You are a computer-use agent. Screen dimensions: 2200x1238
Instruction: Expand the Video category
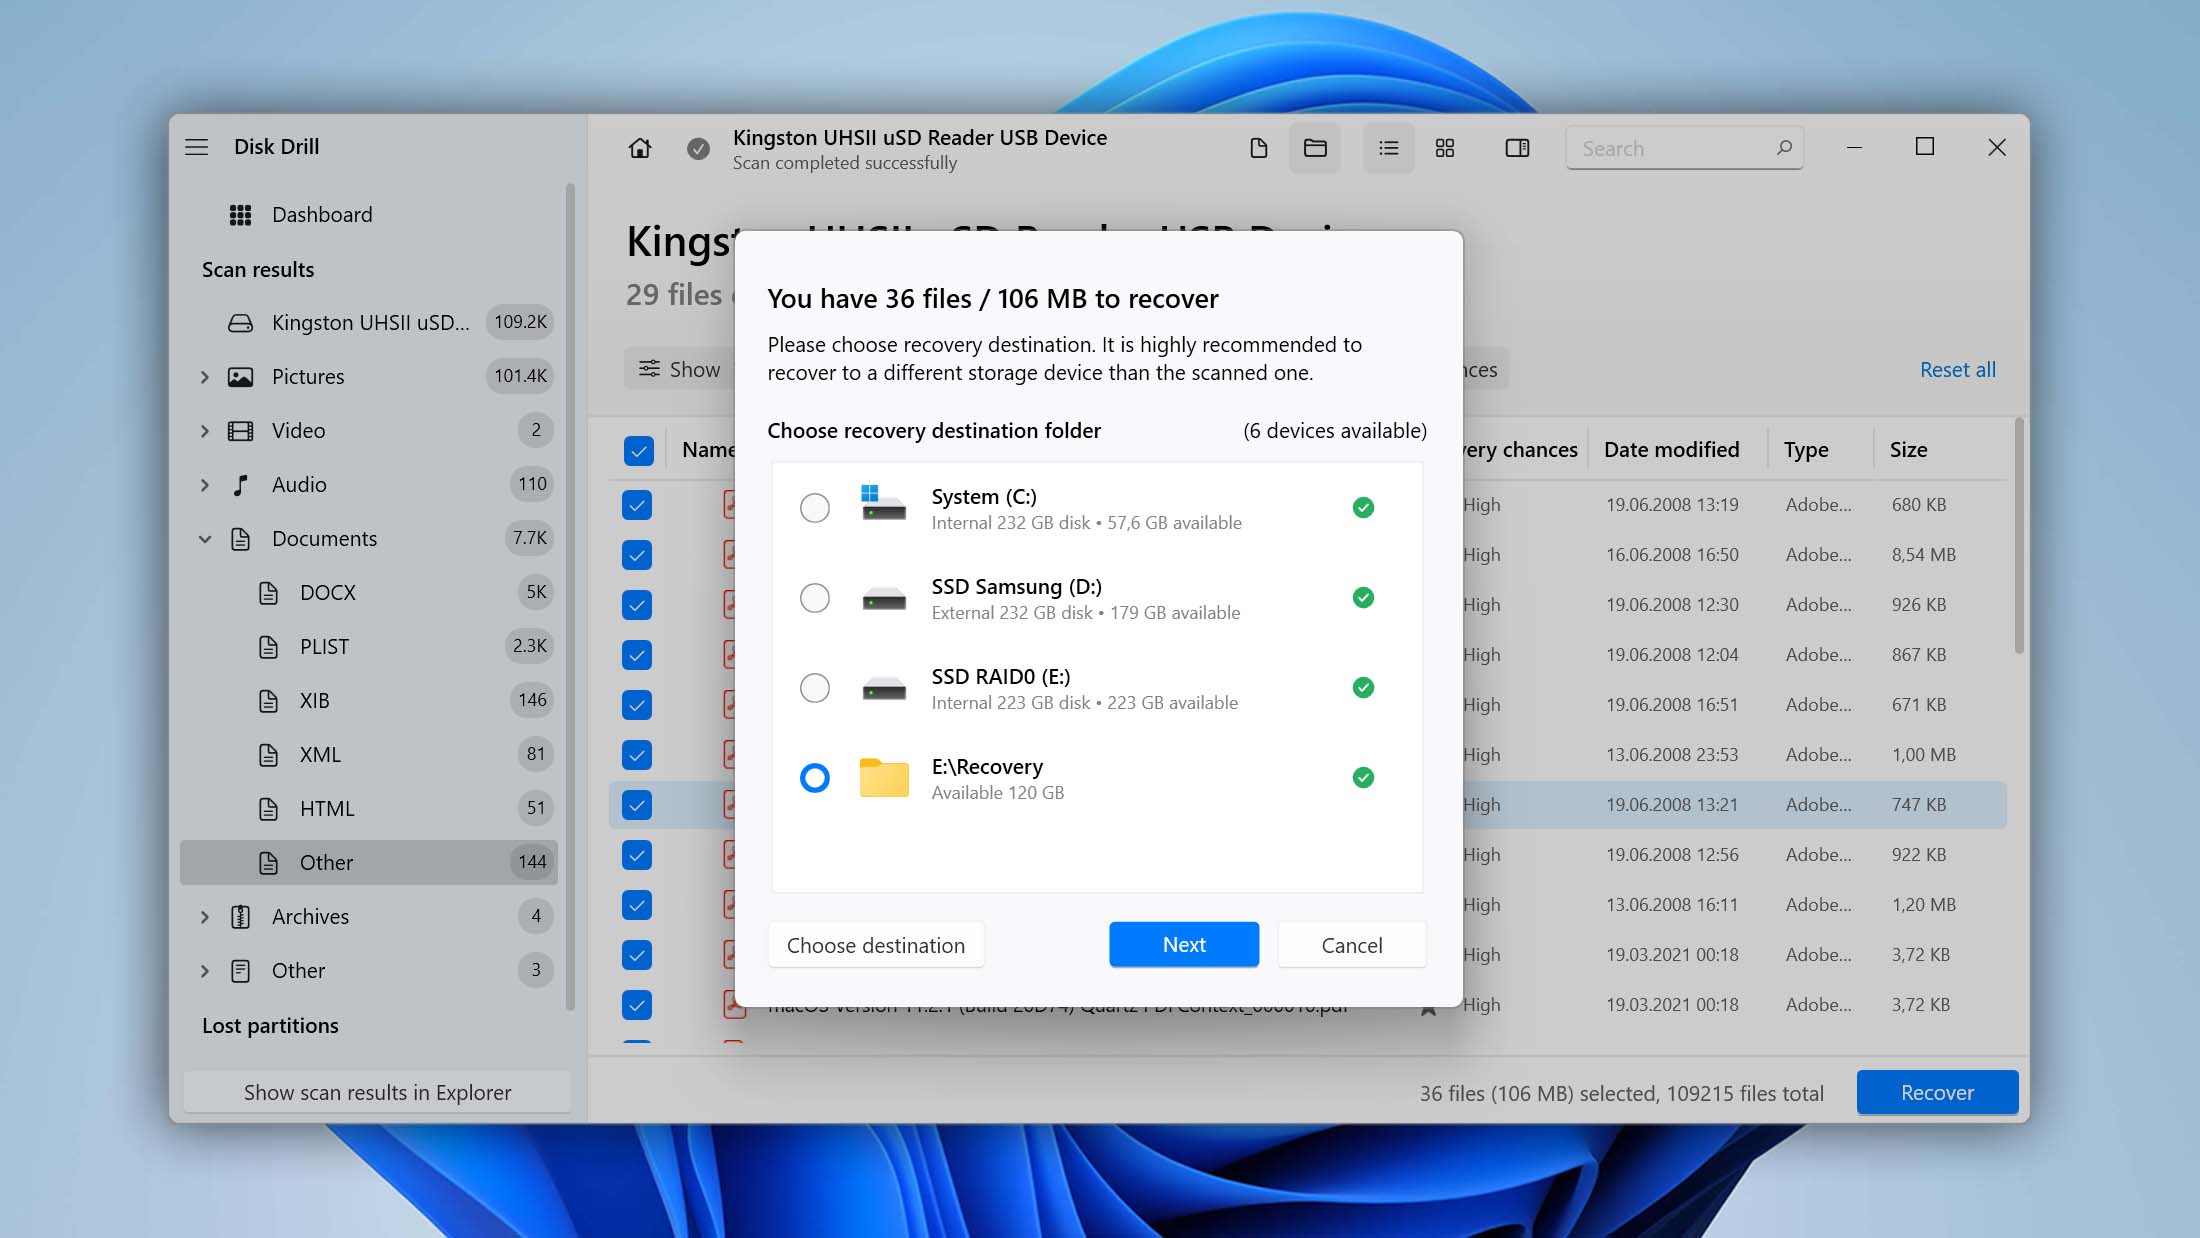click(202, 429)
